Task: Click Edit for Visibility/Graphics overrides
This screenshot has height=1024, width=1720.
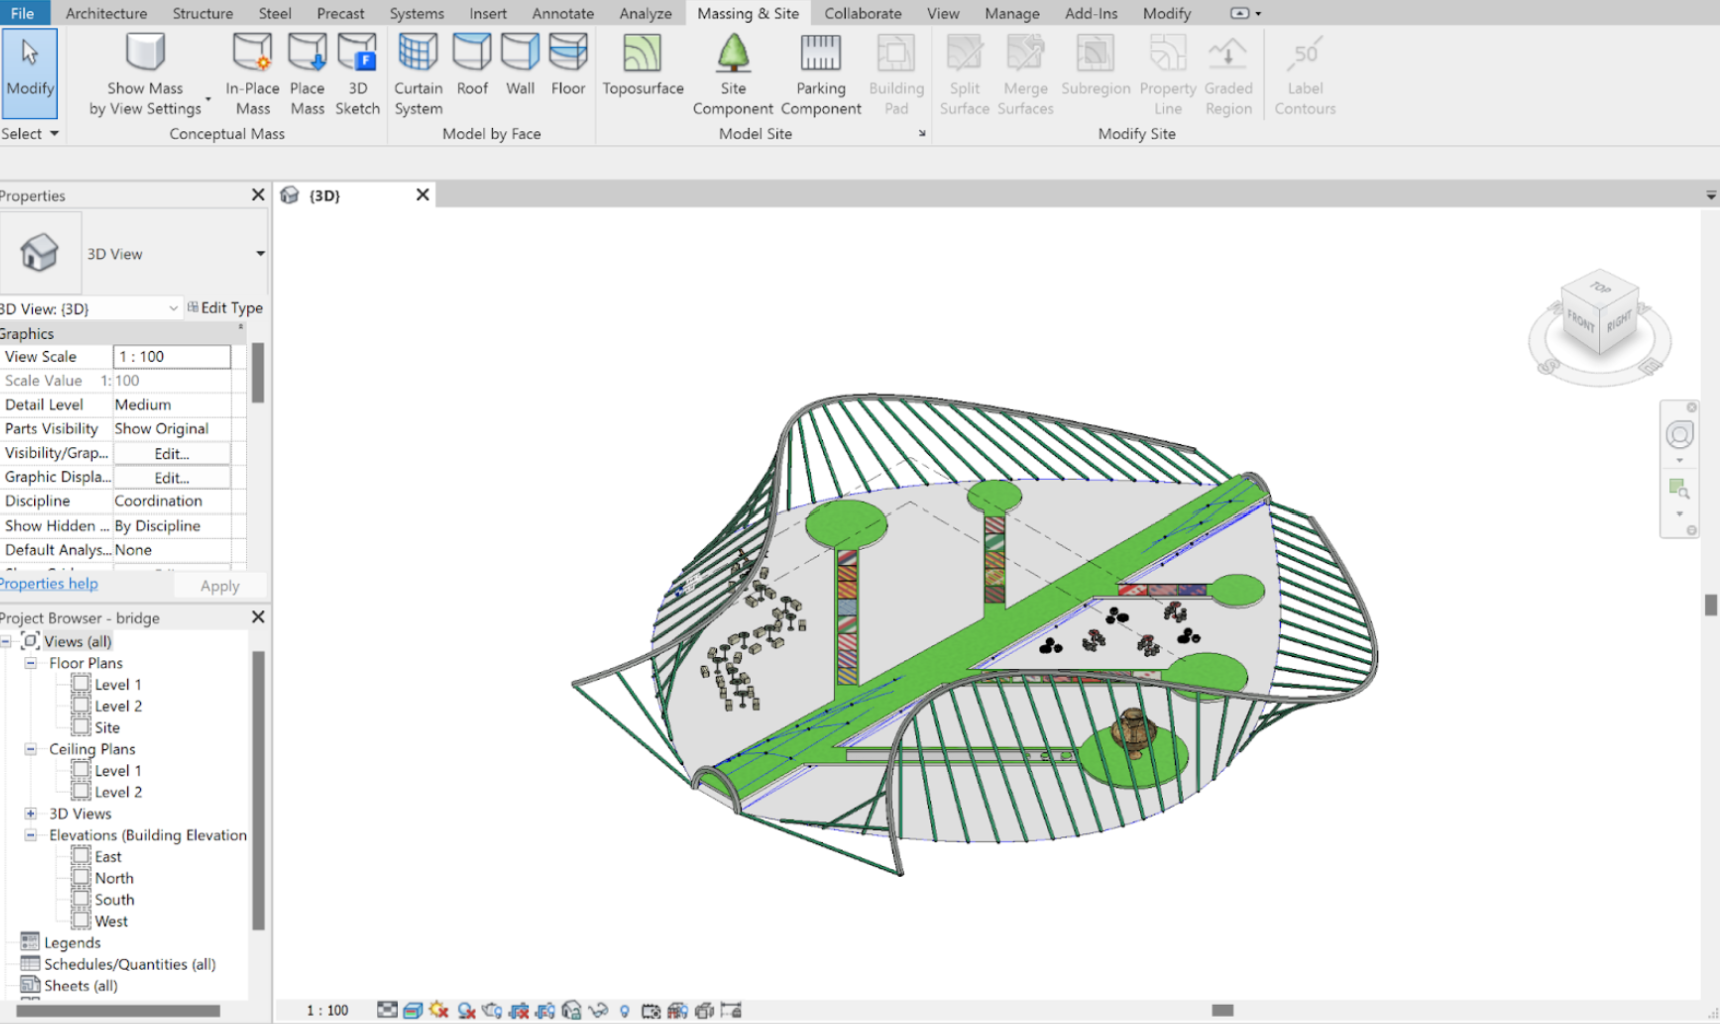Action: 172,453
